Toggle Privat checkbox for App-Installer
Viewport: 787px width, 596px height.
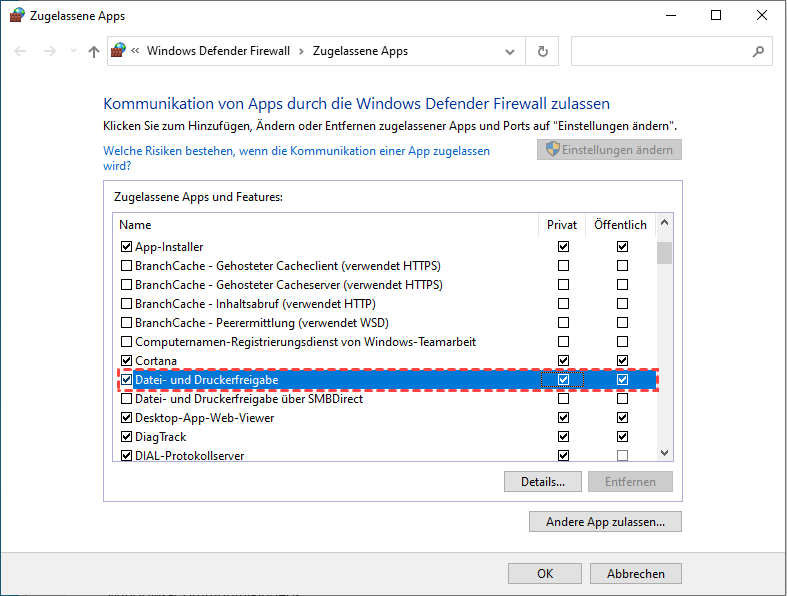pyautogui.click(x=564, y=246)
